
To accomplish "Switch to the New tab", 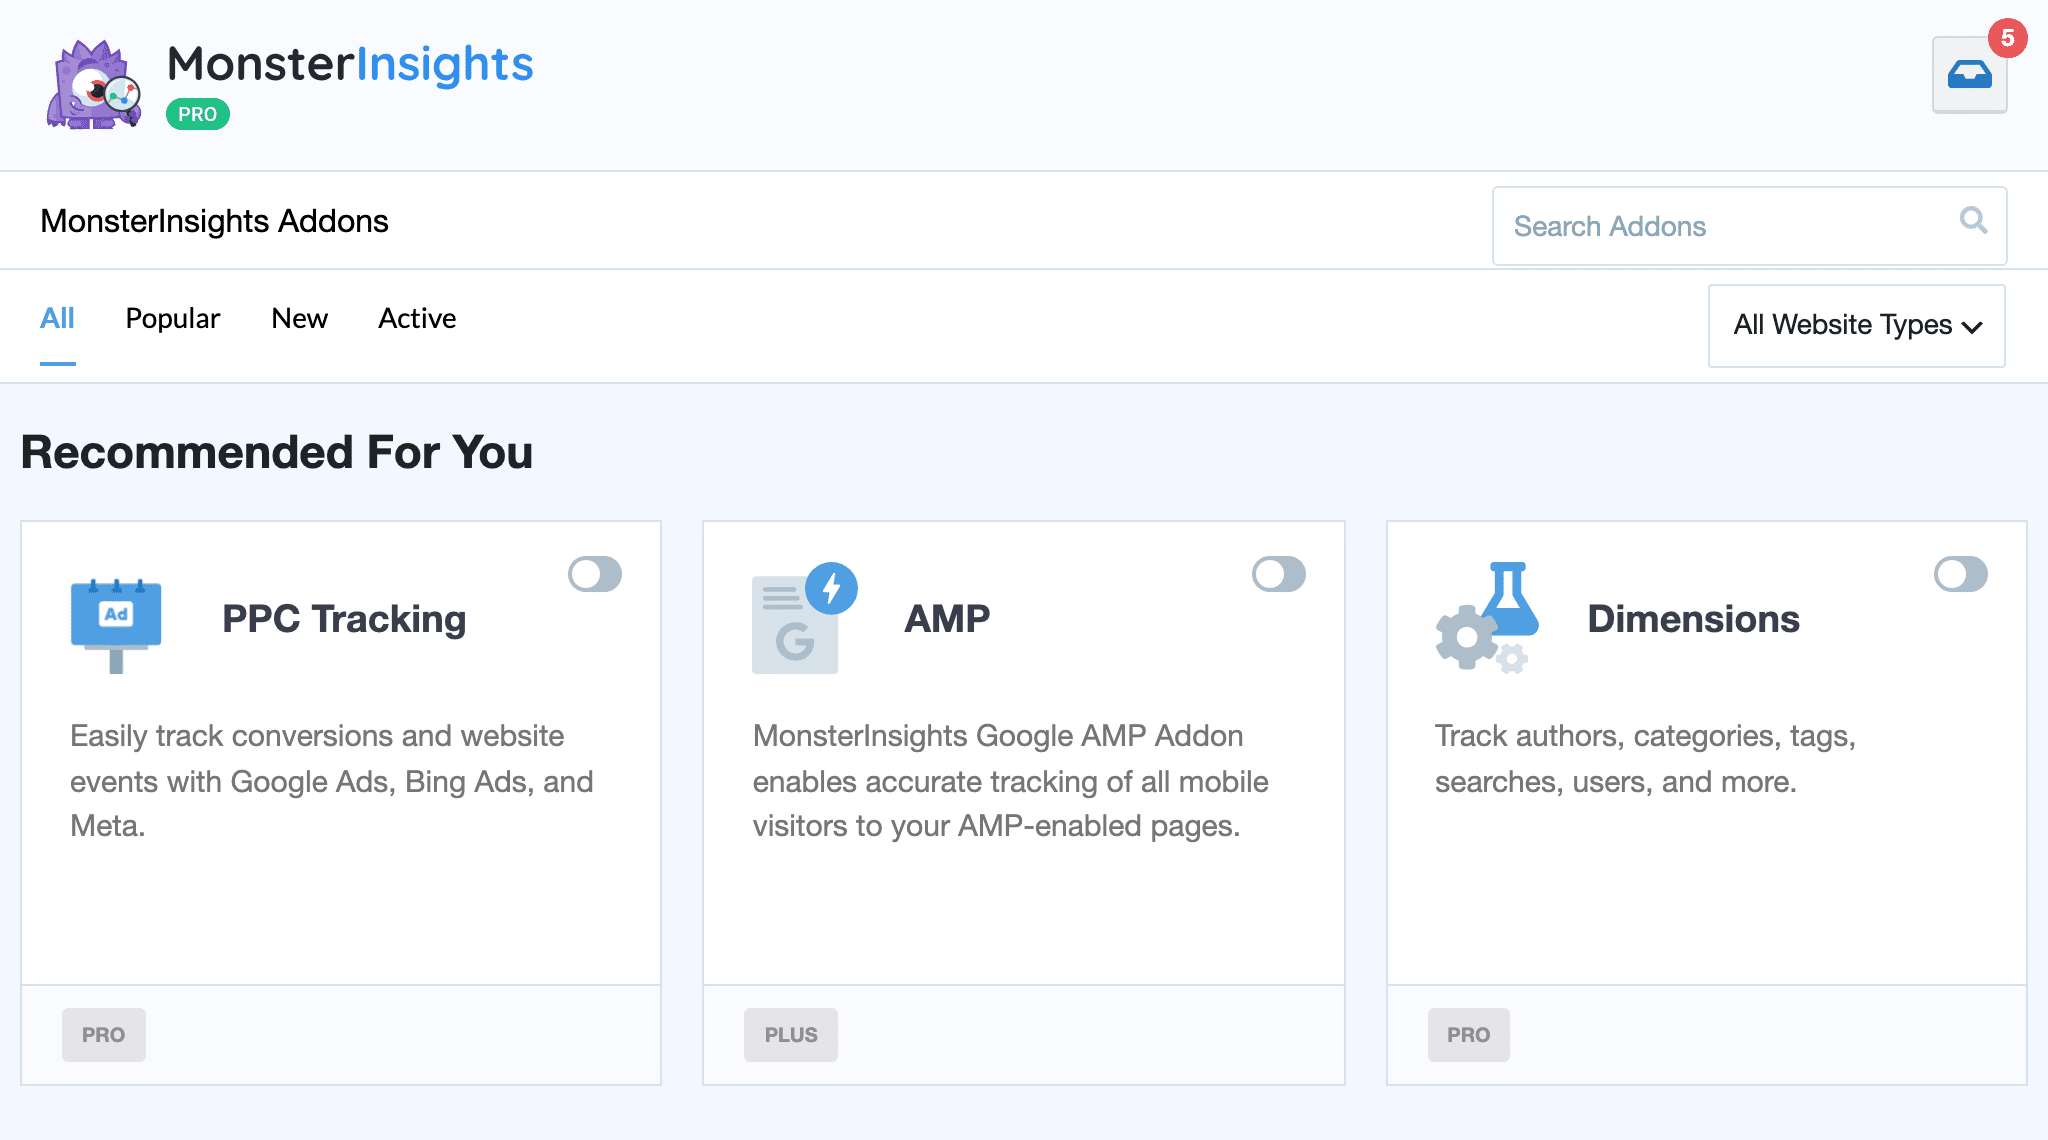I will 299,318.
